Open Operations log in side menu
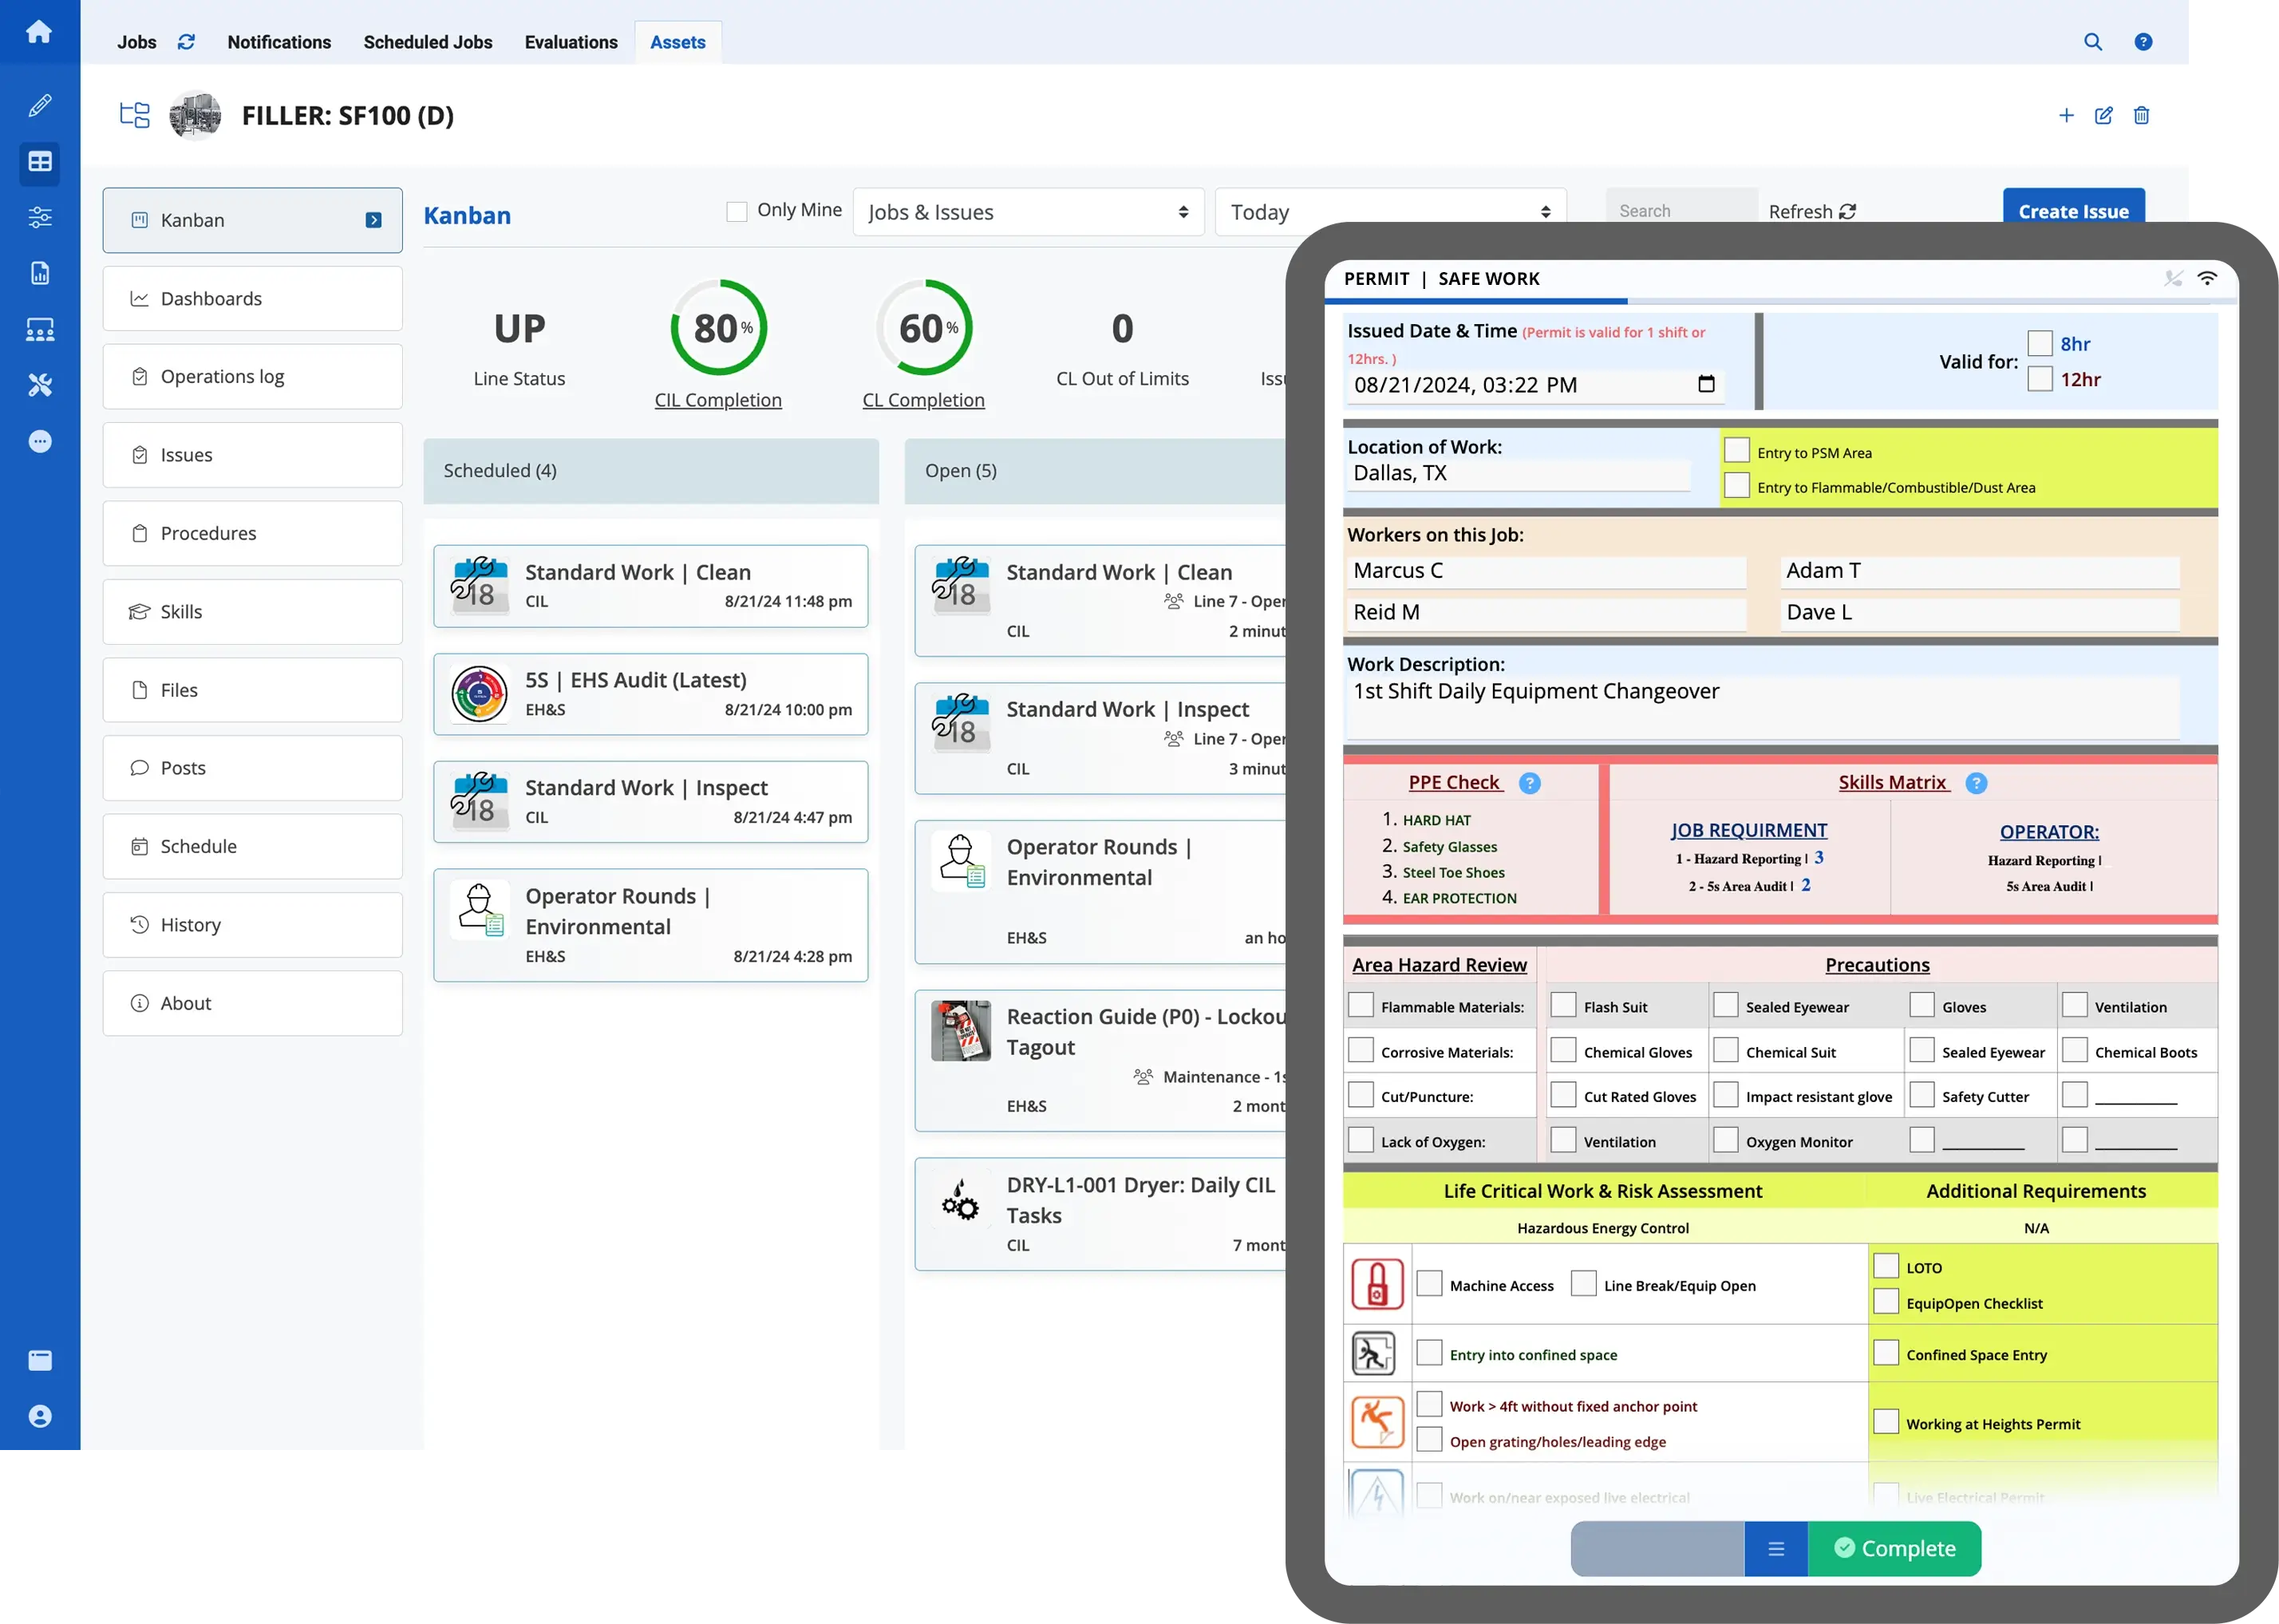The height and width of the screenshot is (1624, 2279). (253, 376)
